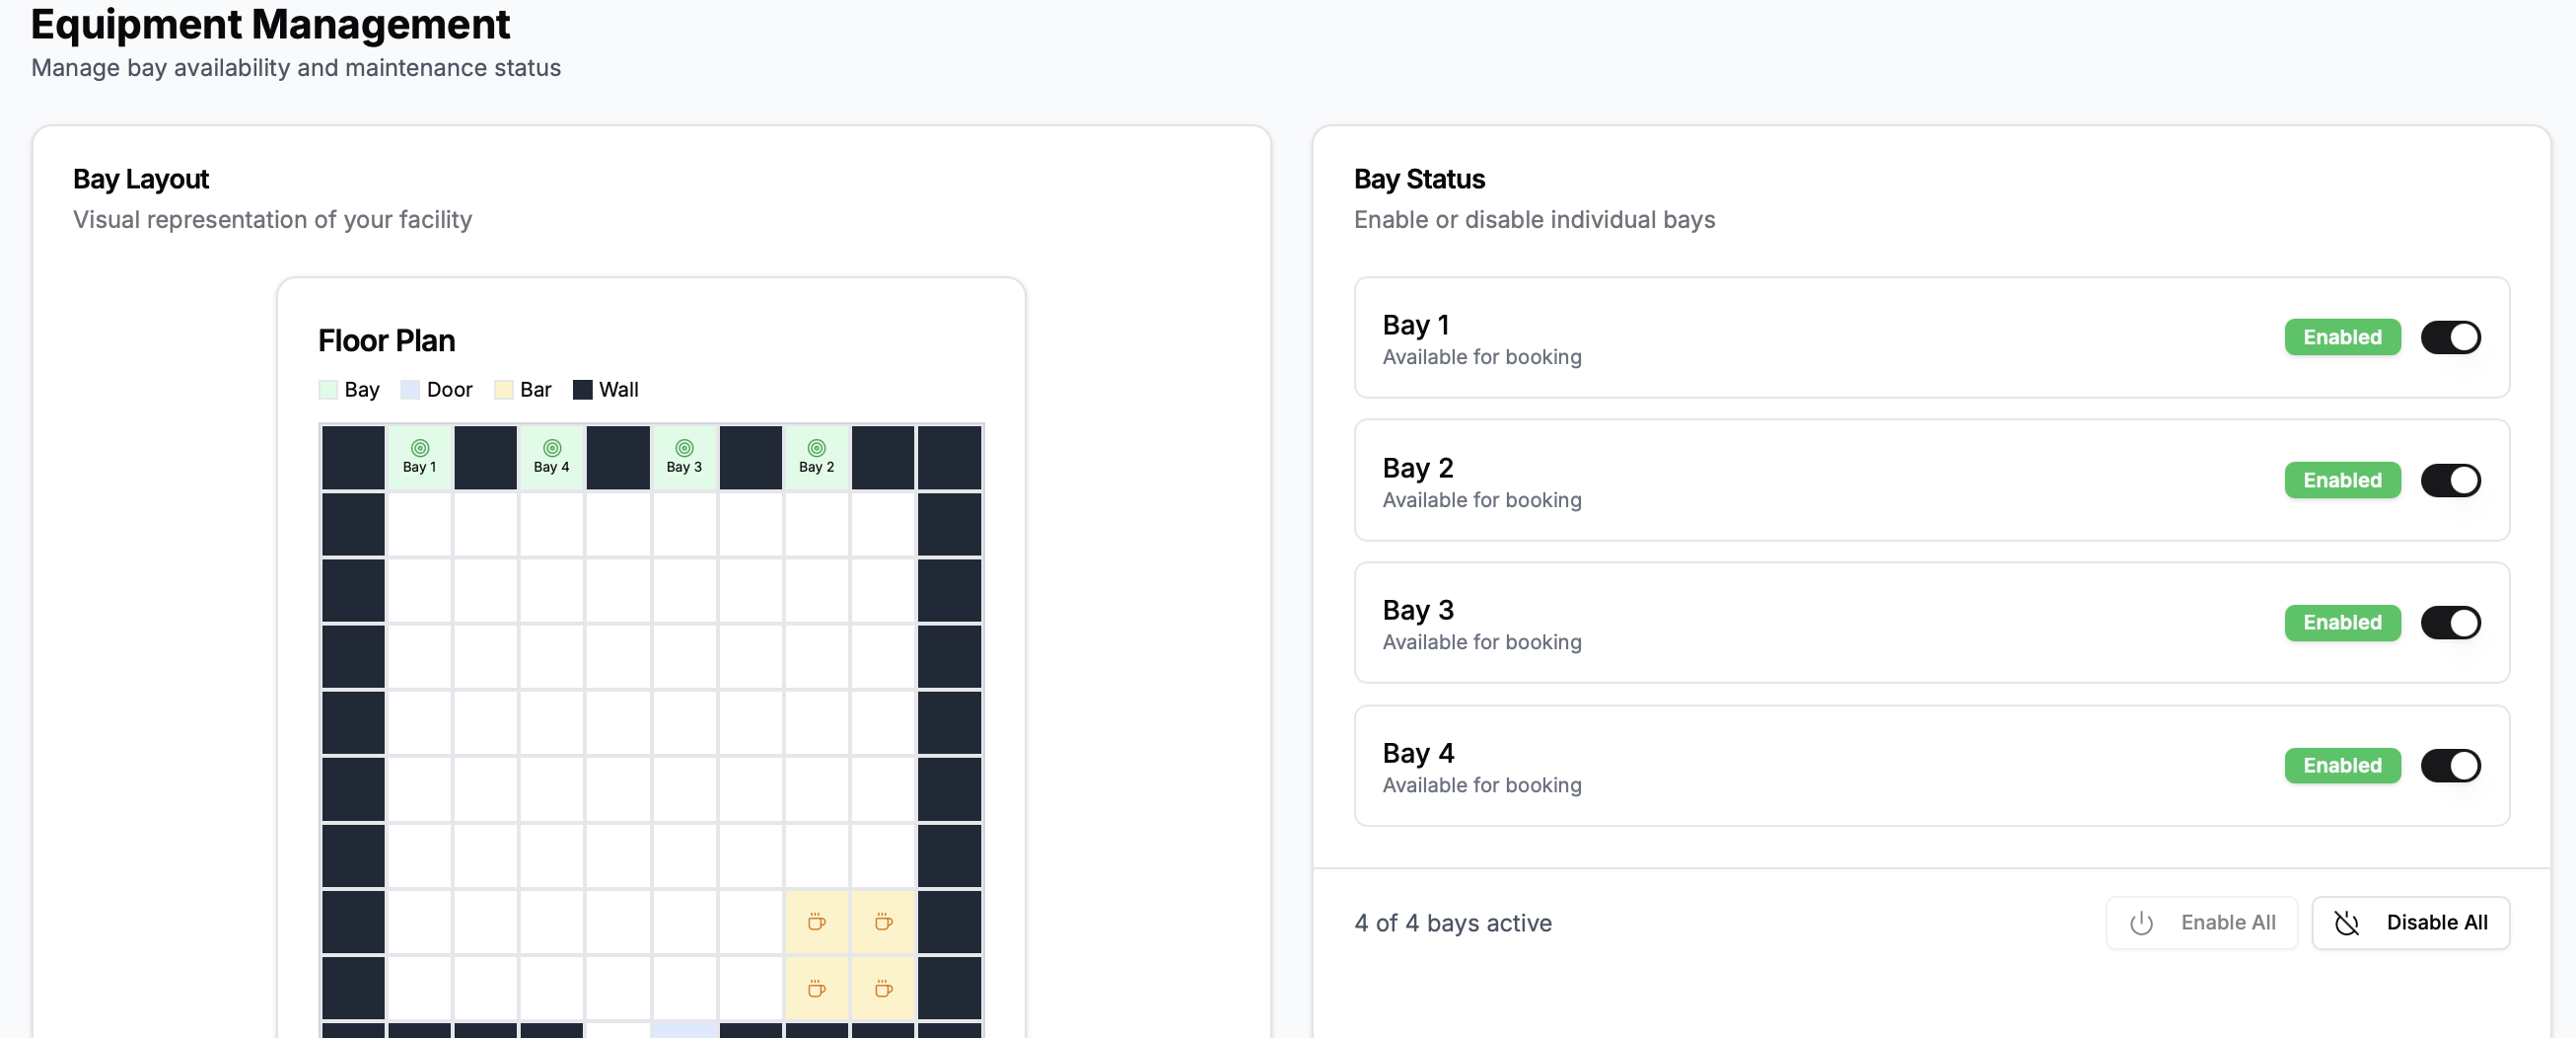Disable Bay 2 using its toggle switch
Viewport: 2576px width, 1038px height.
pos(2451,480)
